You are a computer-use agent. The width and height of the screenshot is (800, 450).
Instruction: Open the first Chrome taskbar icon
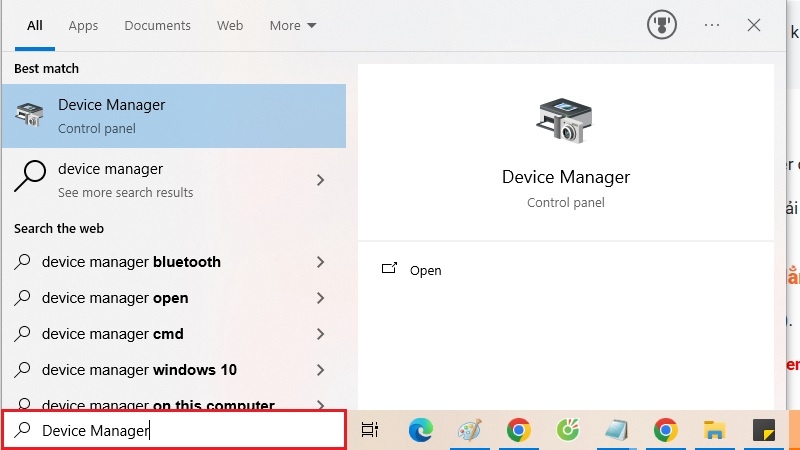pyautogui.click(x=518, y=430)
